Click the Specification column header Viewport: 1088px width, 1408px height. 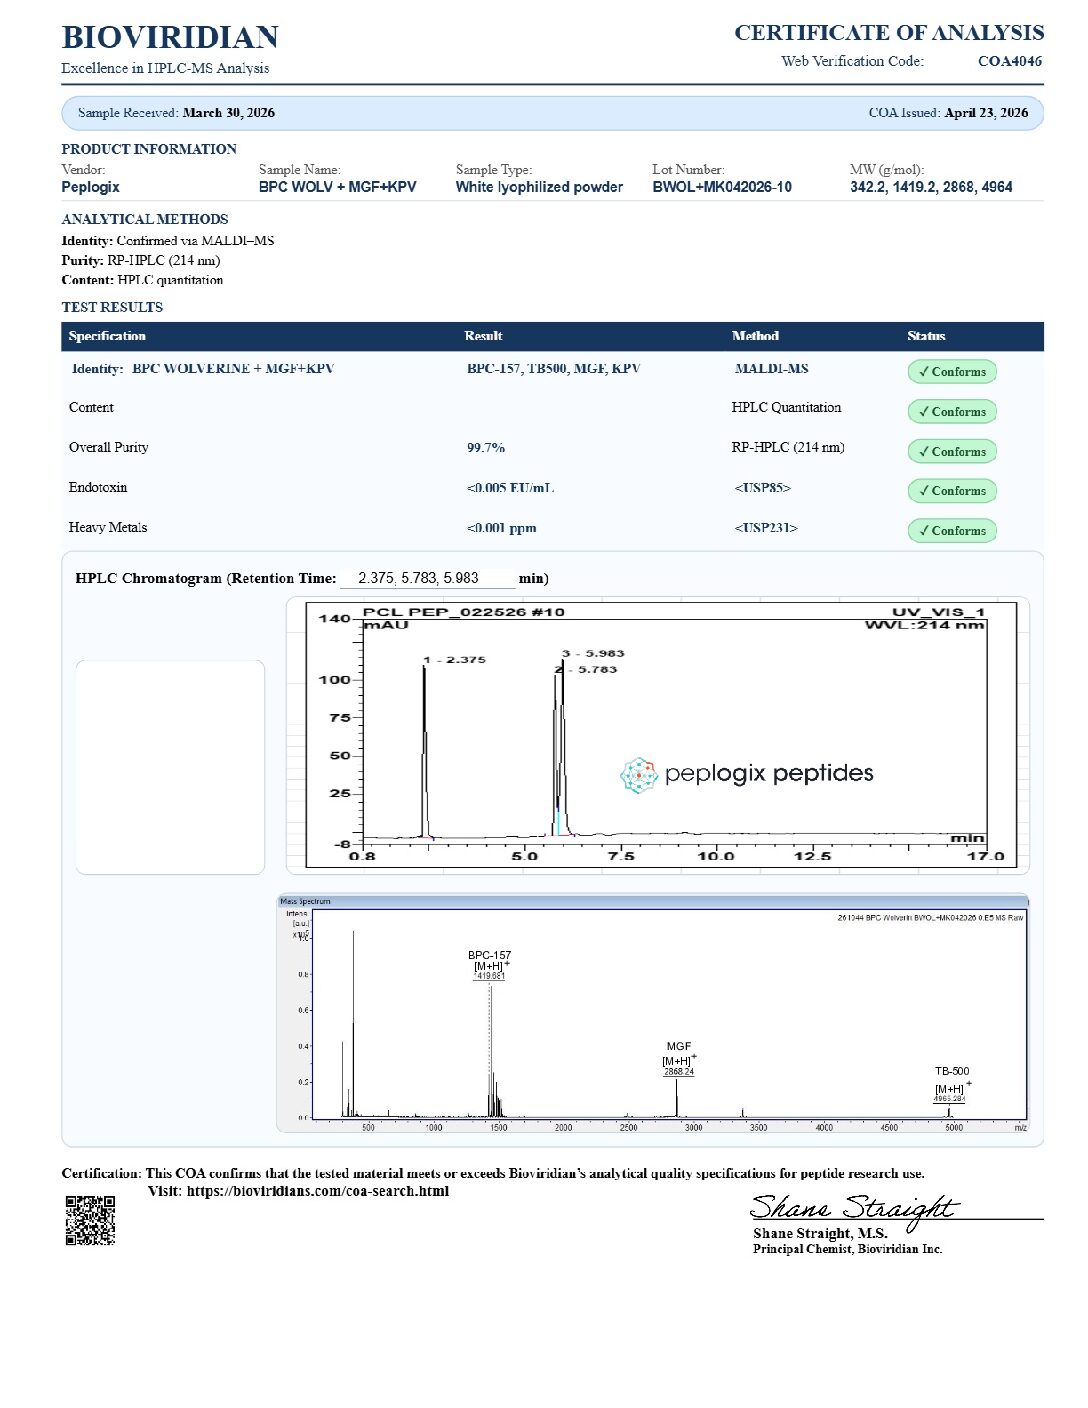click(x=107, y=336)
